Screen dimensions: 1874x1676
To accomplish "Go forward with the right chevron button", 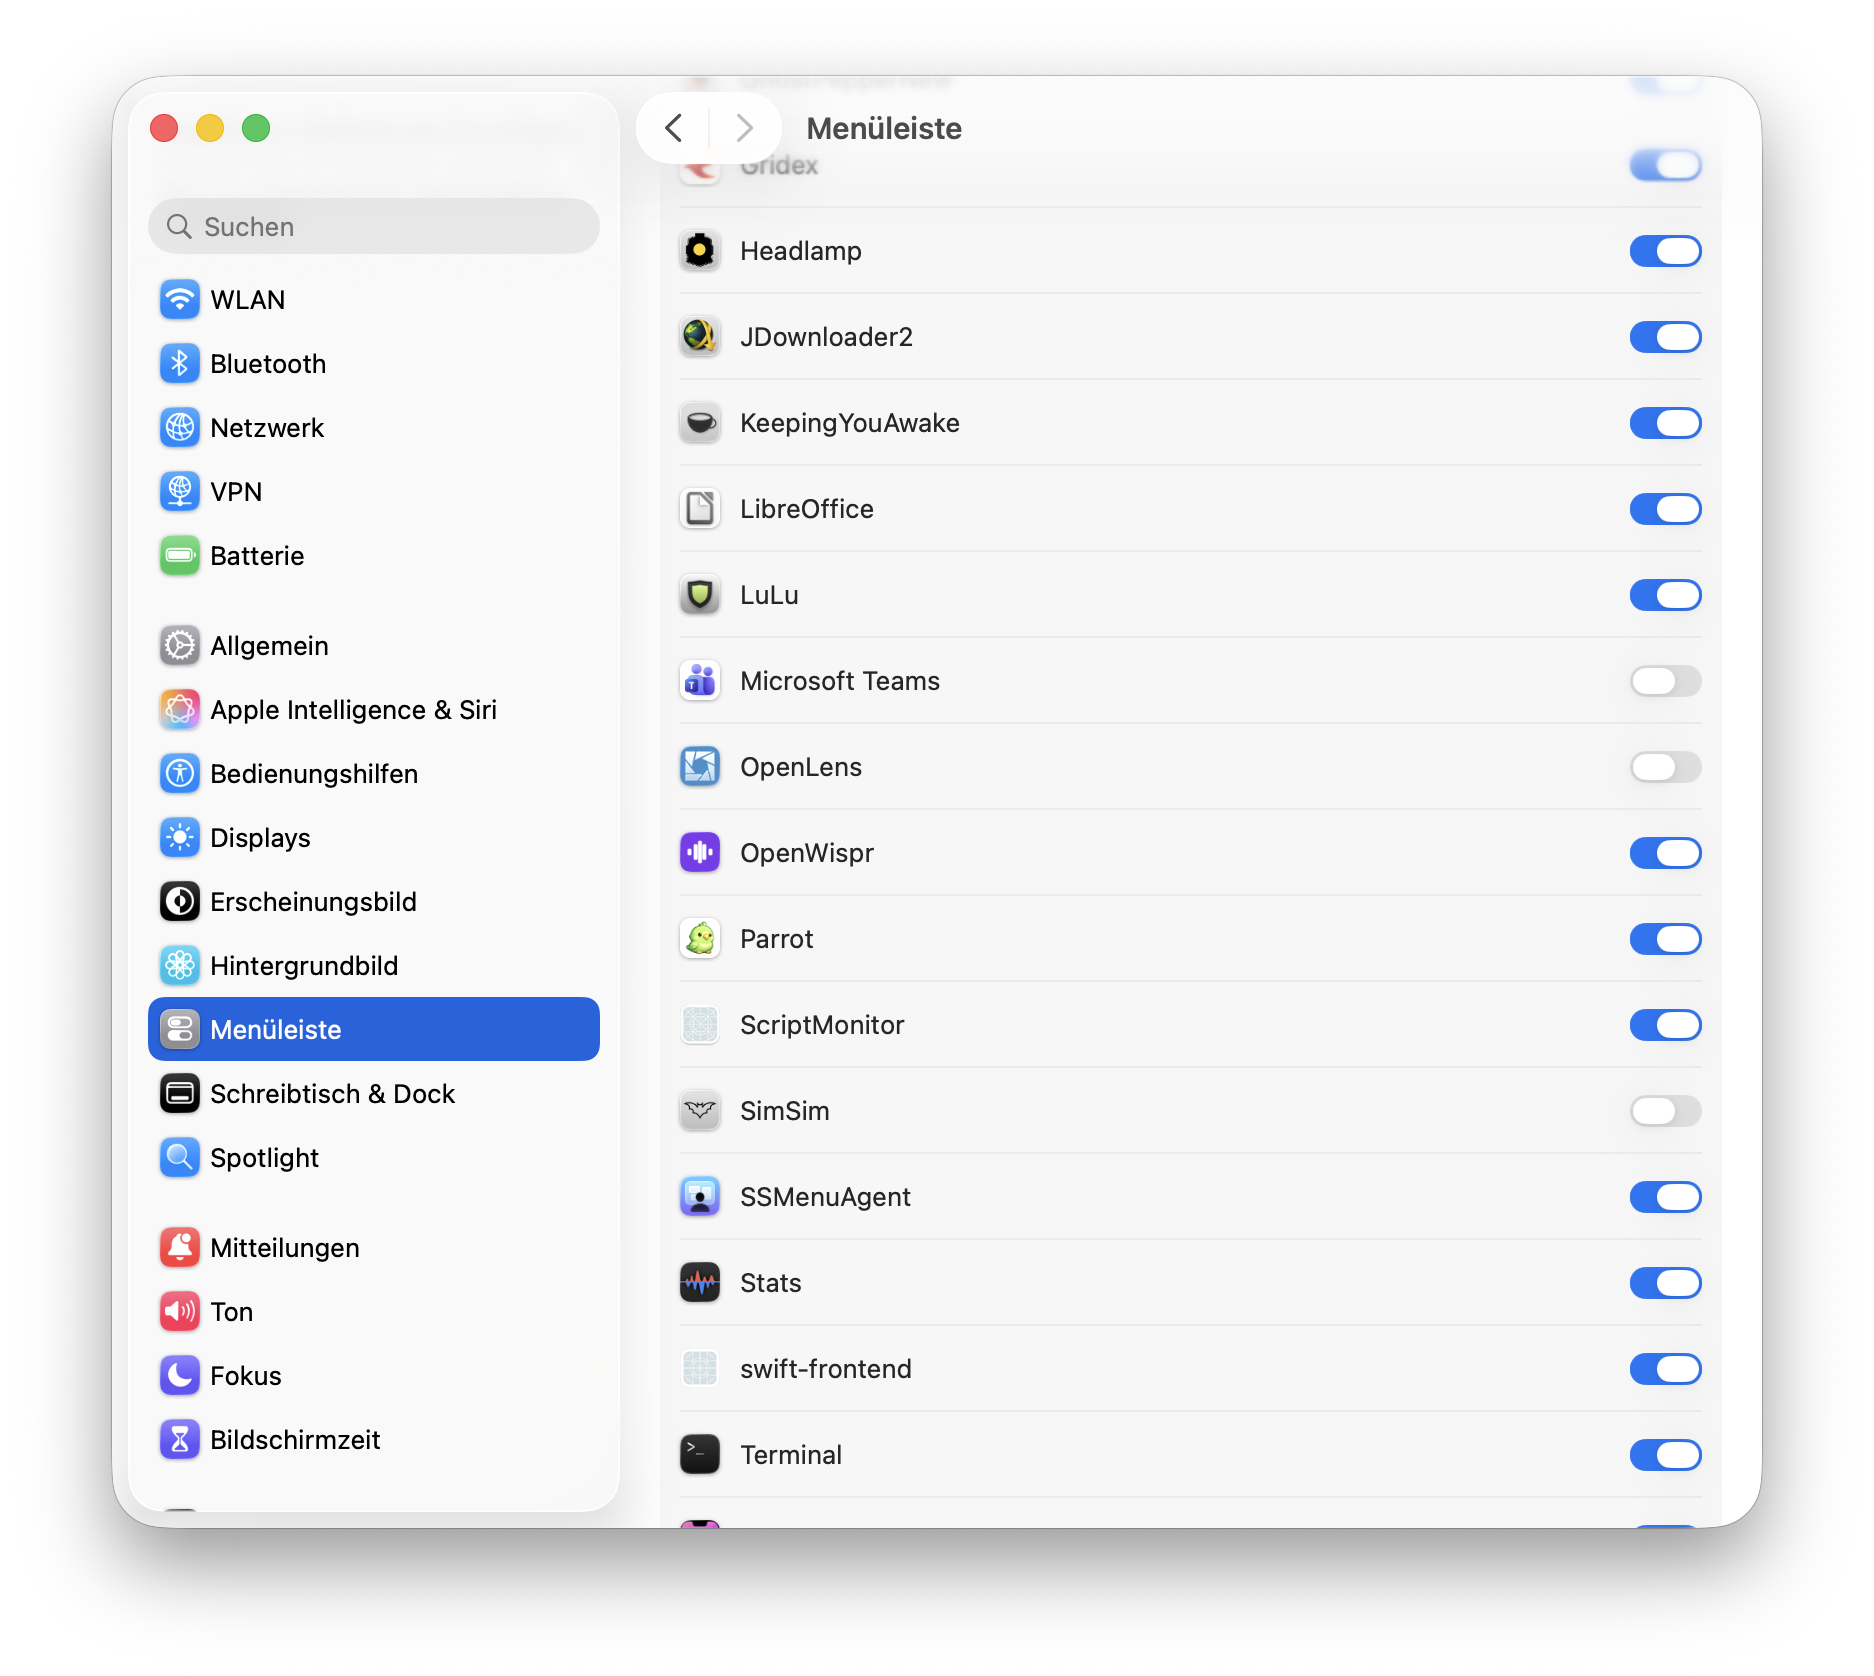I will [744, 128].
